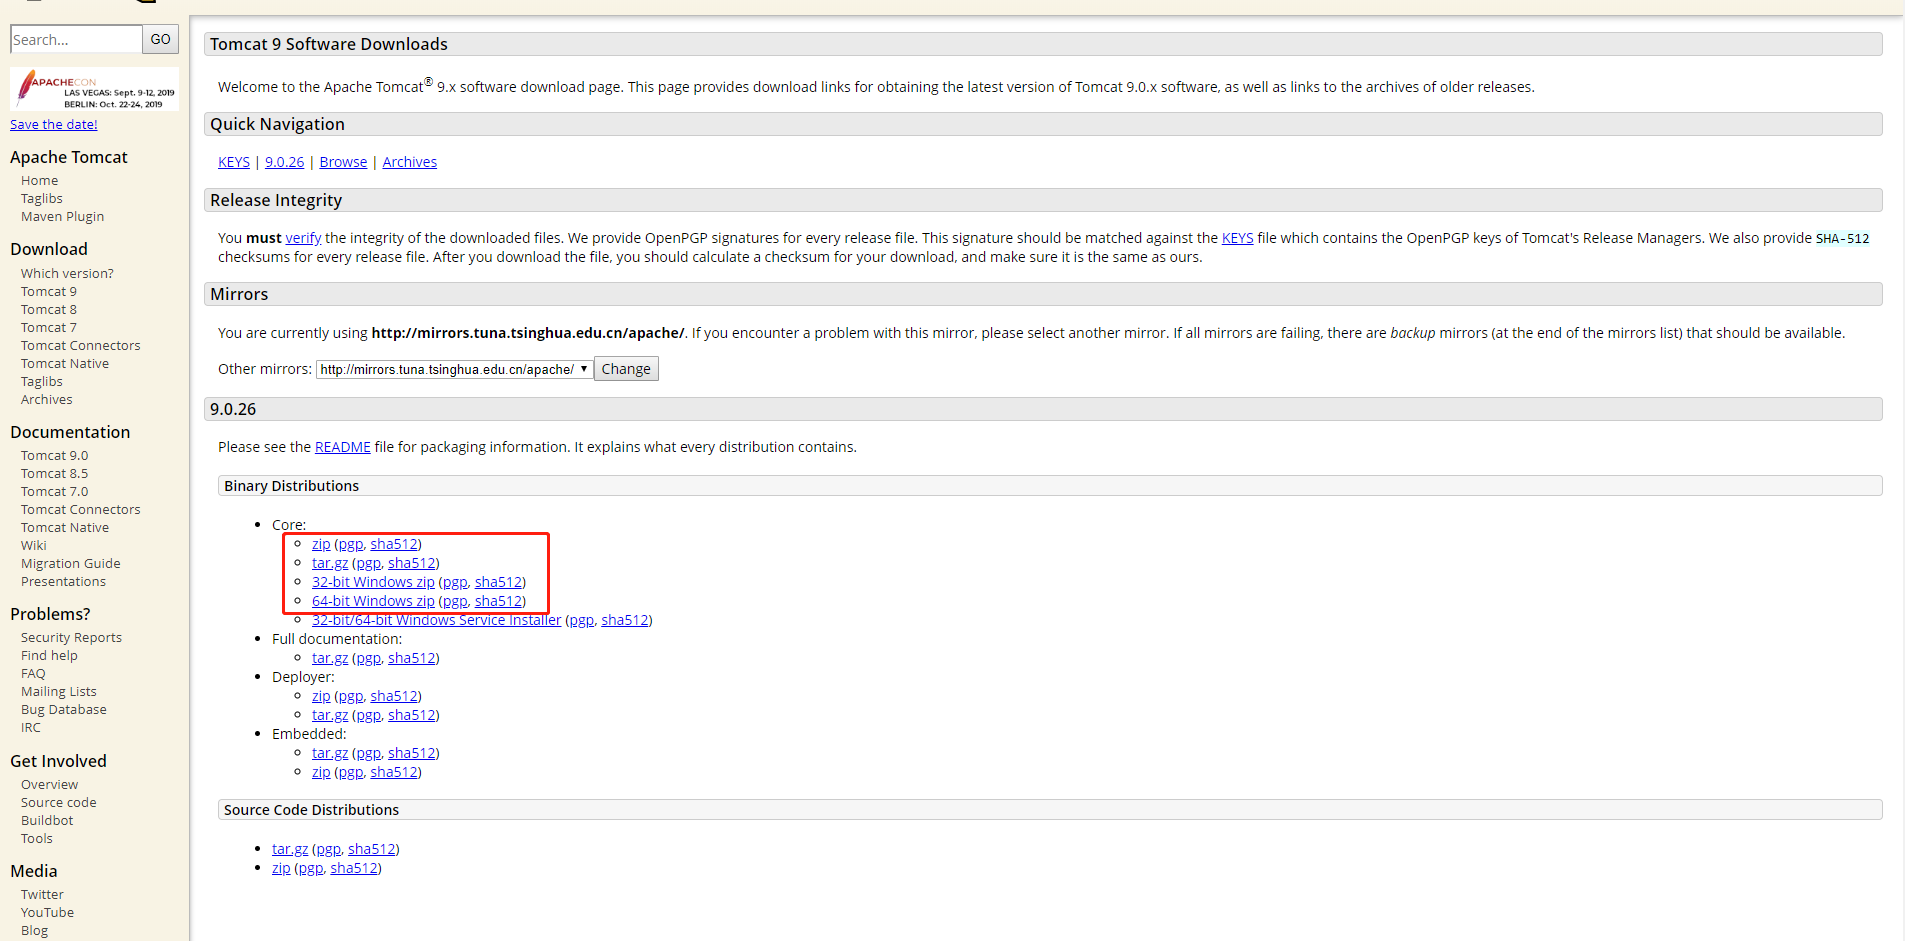The image size is (1905, 941).
Task: Open Mailing Lists sidebar link
Action: point(59,692)
